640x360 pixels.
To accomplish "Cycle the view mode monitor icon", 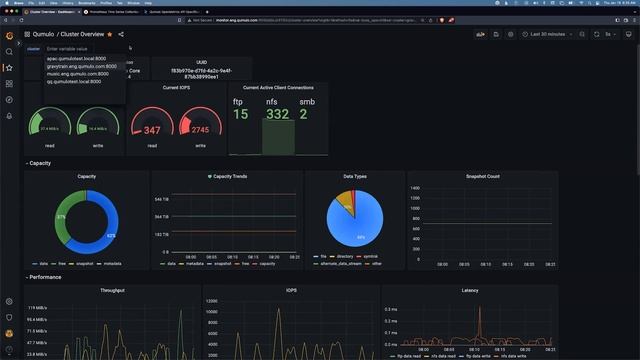I will (x=629, y=34).
